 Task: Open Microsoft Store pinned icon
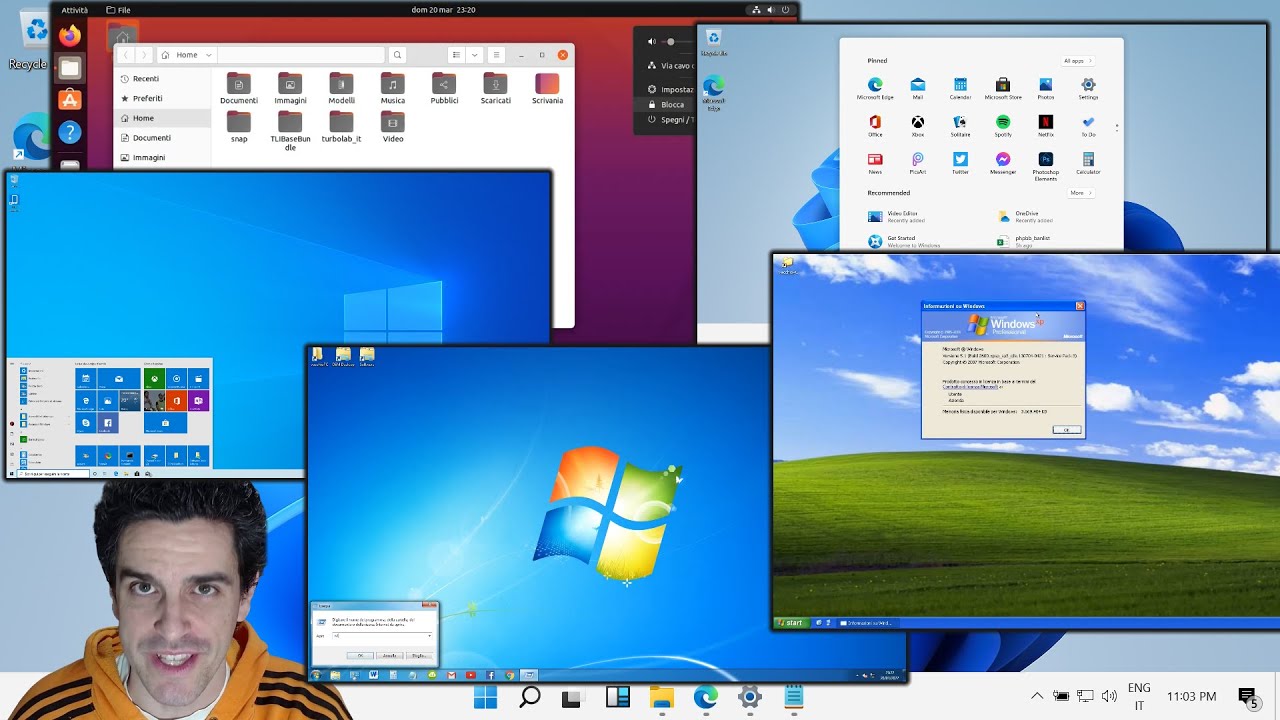point(1003,85)
